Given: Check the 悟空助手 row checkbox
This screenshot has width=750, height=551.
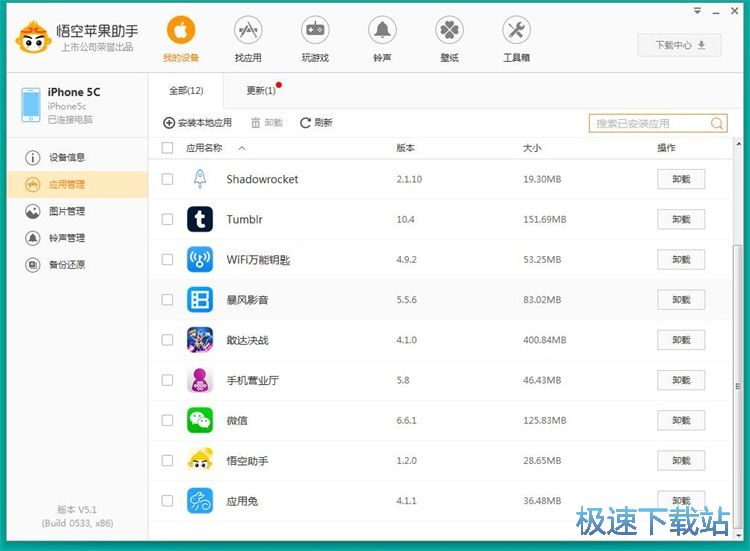Looking at the screenshot, I should 167,460.
